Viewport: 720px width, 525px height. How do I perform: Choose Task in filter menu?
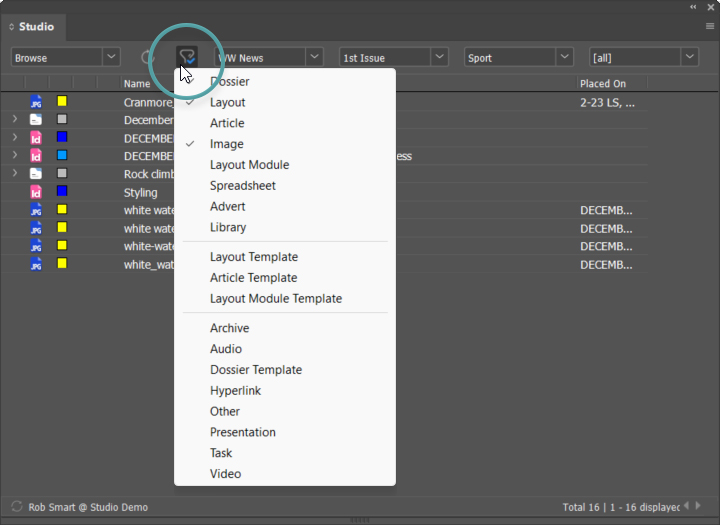point(285,453)
